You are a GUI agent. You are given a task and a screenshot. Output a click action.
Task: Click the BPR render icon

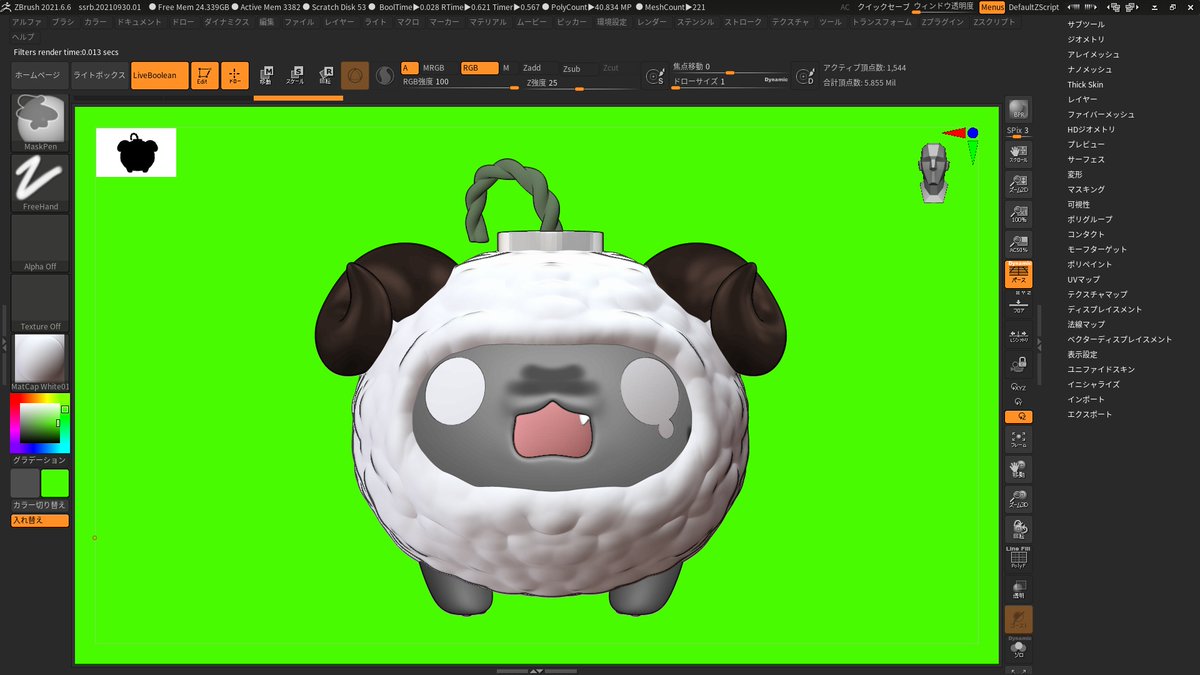[1019, 111]
